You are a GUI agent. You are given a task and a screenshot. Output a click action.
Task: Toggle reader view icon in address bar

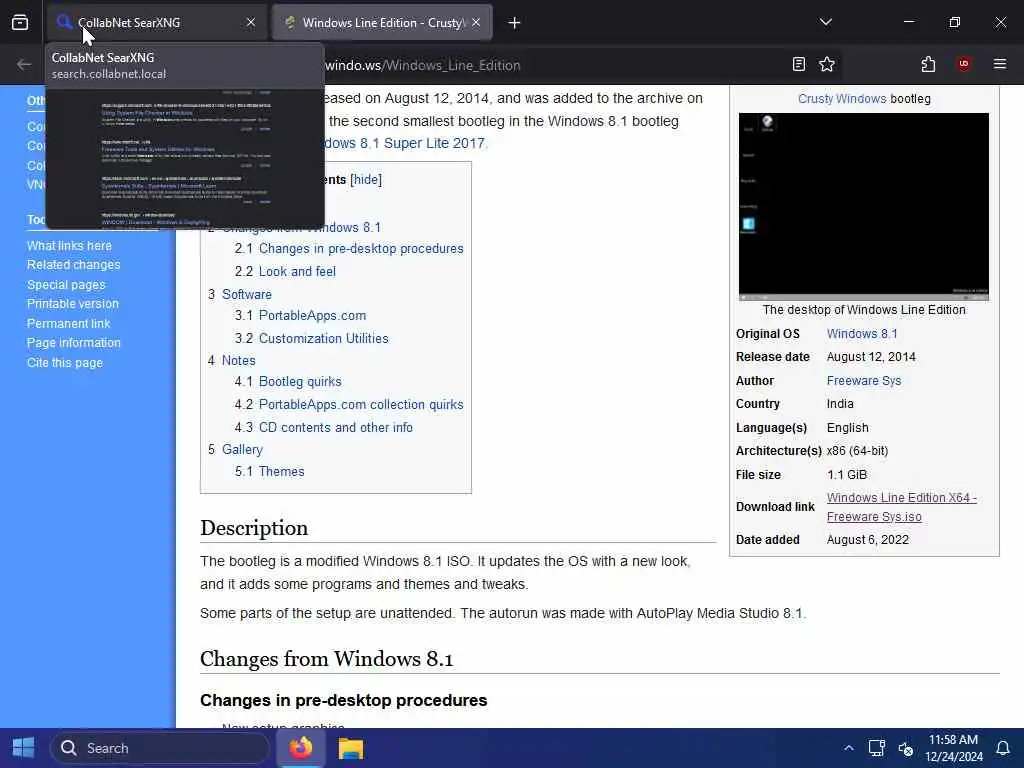pos(798,64)
